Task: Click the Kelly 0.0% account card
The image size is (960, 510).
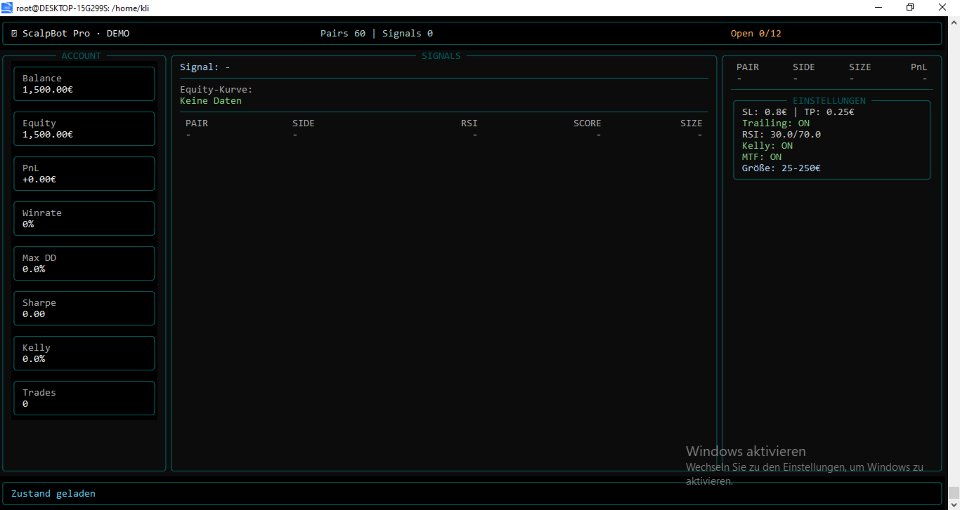Action: click(x=84, y=353)
